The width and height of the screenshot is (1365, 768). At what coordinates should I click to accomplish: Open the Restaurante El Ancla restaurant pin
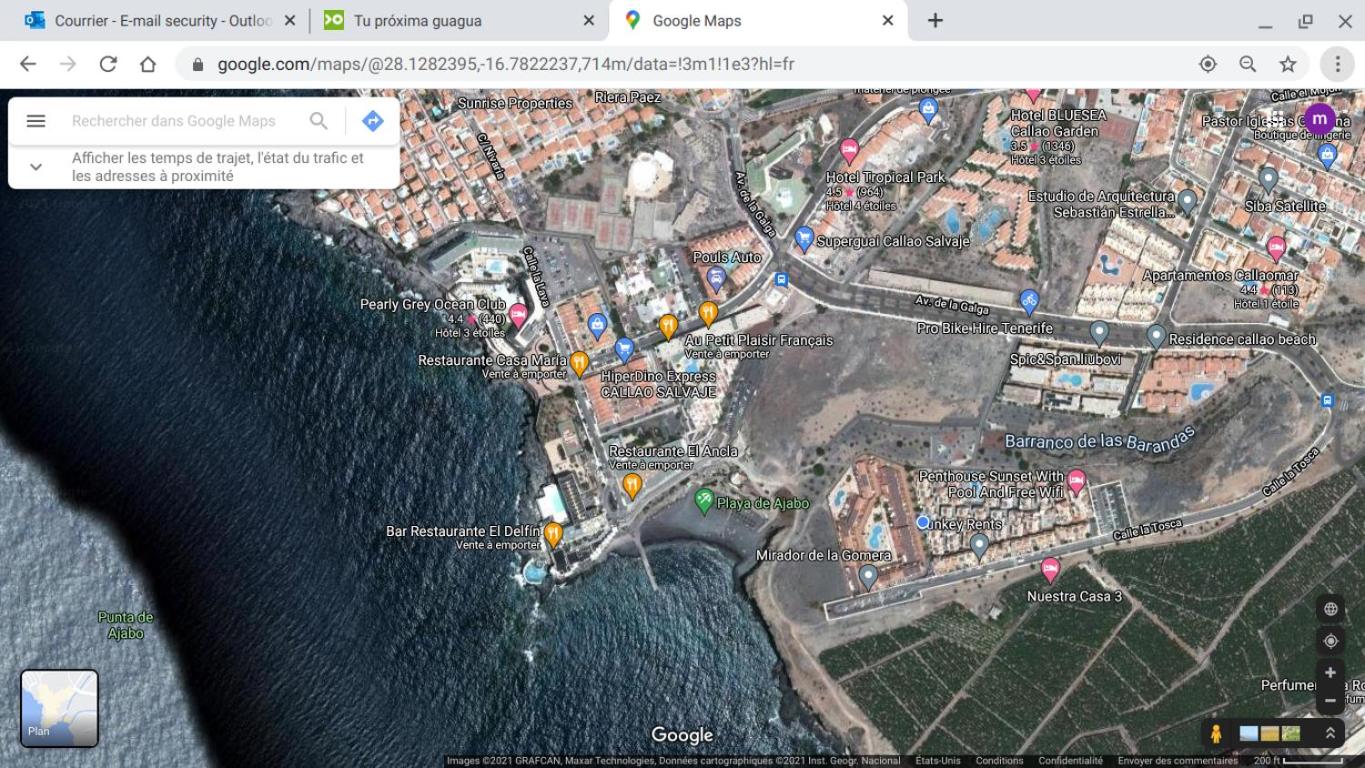(631, 486)
